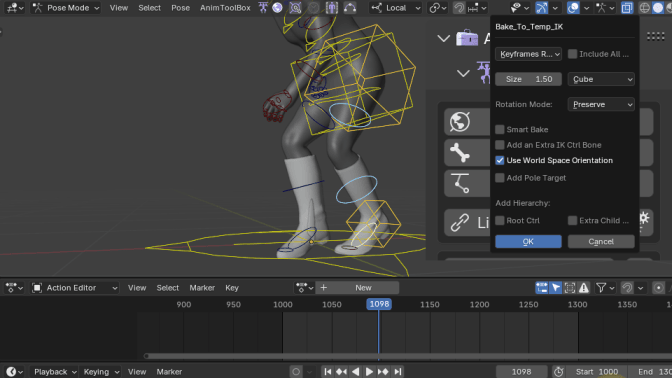
Task: Open the Pose menu
Action: 180,8
